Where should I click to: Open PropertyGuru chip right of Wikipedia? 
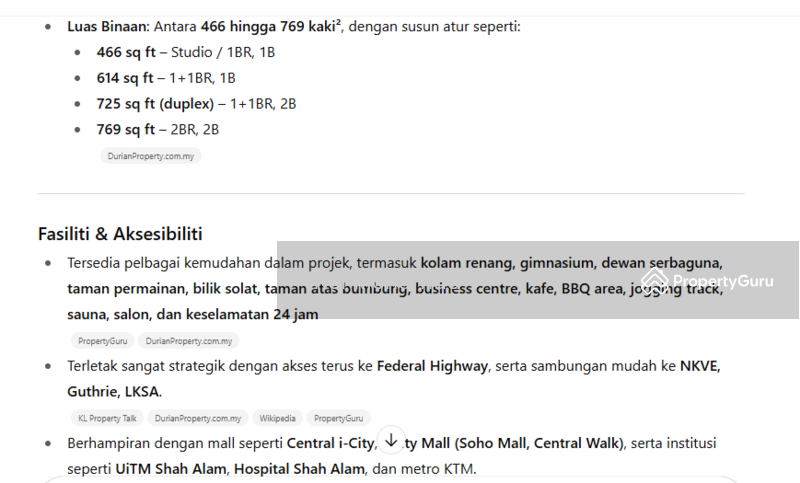tap(338, 418)
